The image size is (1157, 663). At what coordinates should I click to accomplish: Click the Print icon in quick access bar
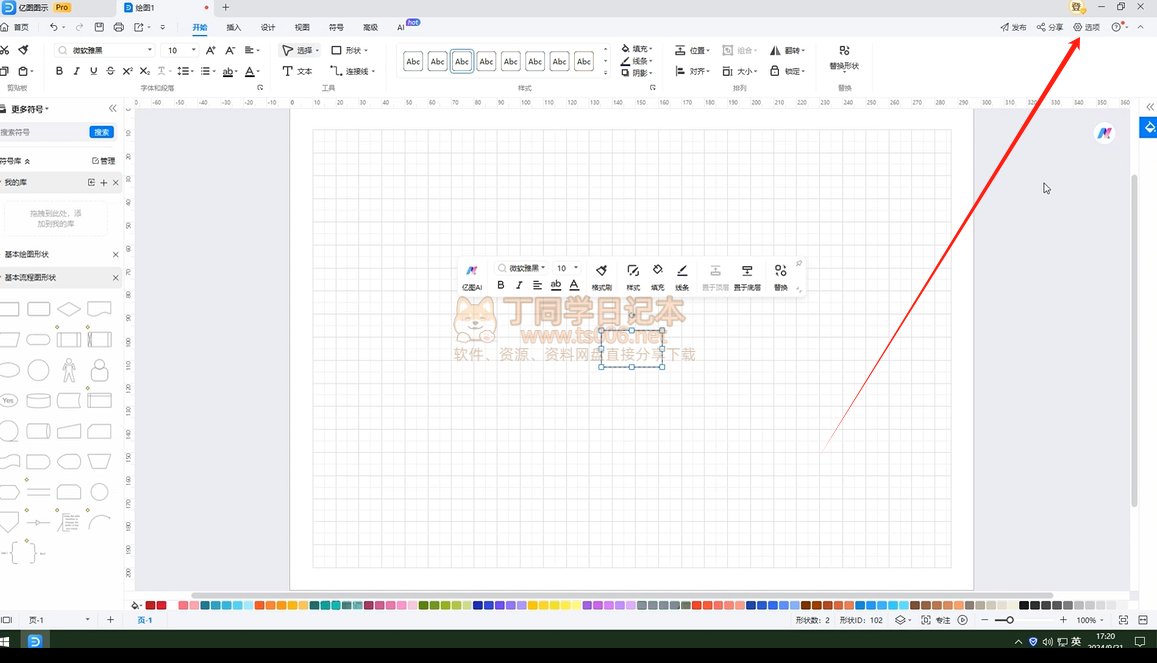coord(119,27)
